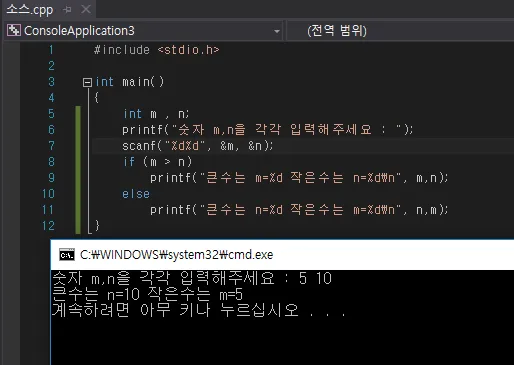Place cursor on #include <stdio.h> line
514x365 pixels.
pos(156,50)
